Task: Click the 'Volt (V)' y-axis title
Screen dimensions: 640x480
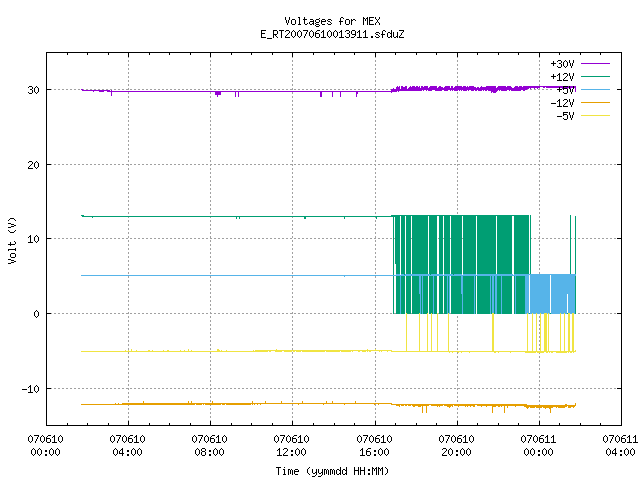Action: [x=12, y=240]
